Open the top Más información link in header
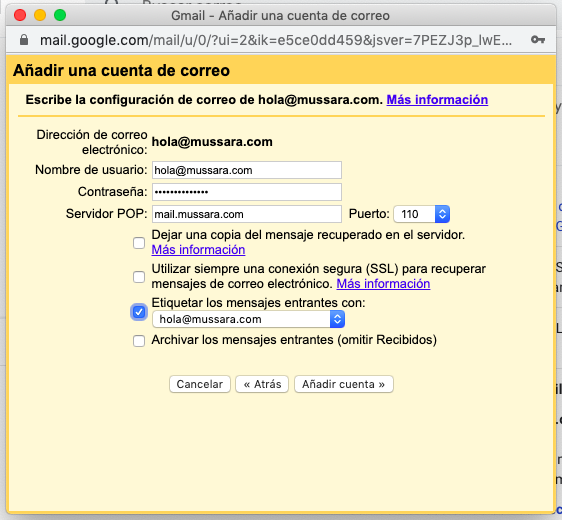The image size is (562, 520). coord(437,100)
